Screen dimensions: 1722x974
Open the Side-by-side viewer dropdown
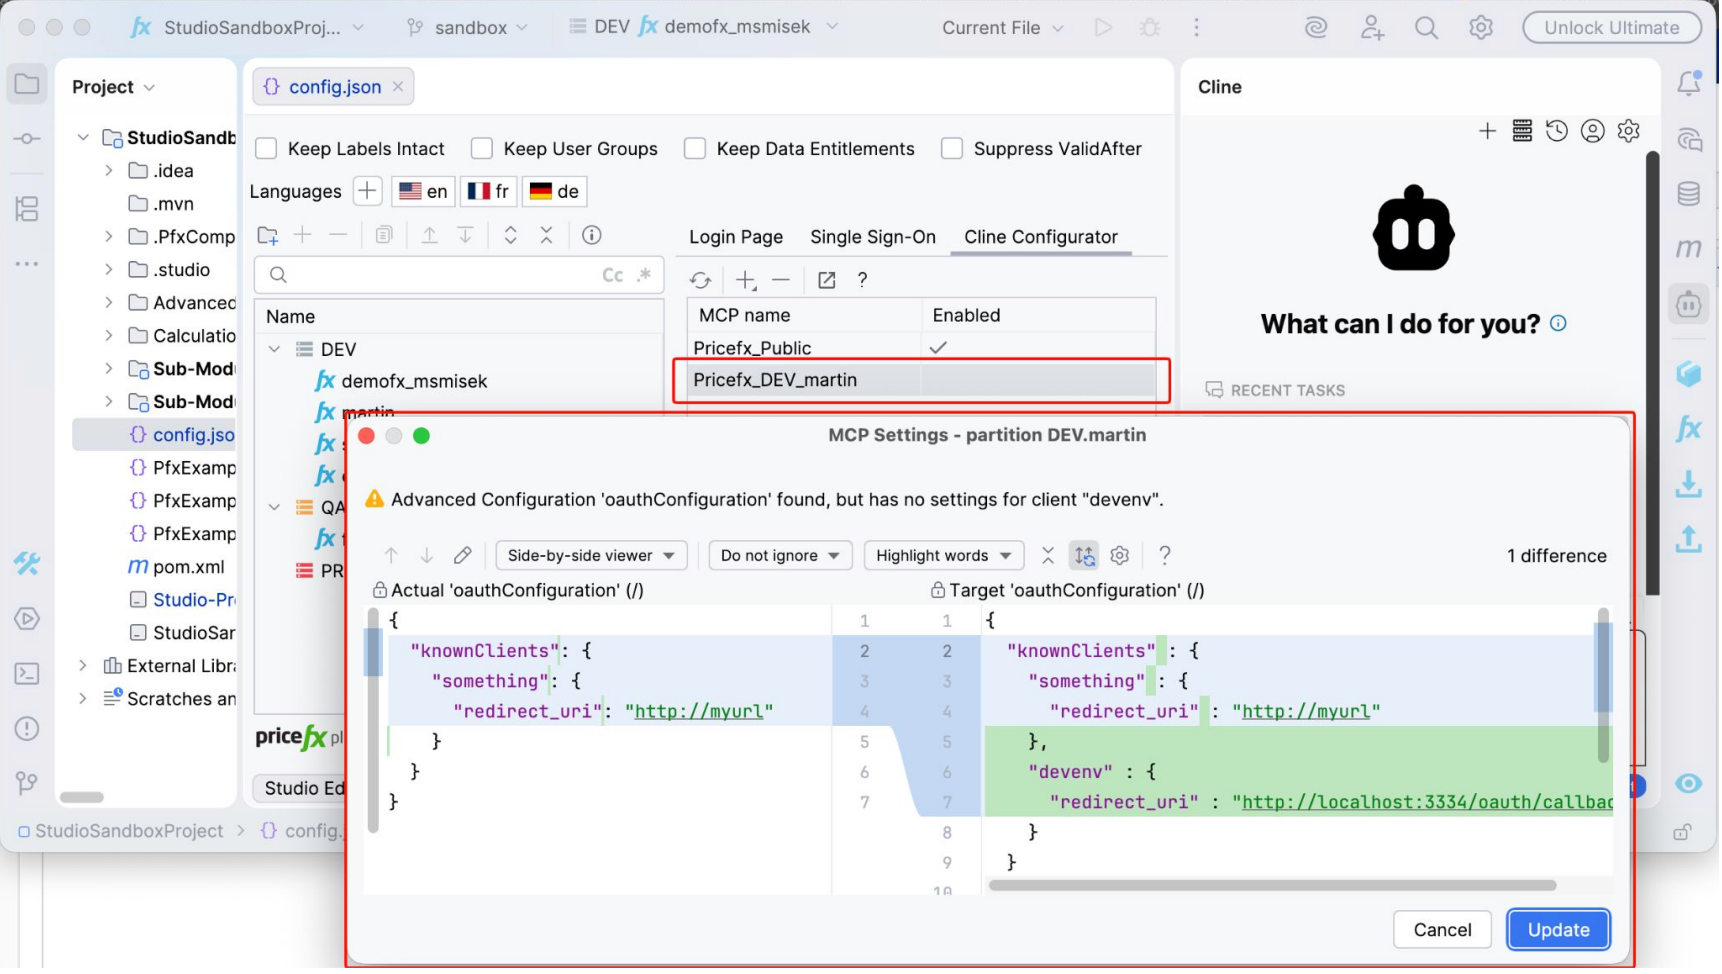(591, 556)
